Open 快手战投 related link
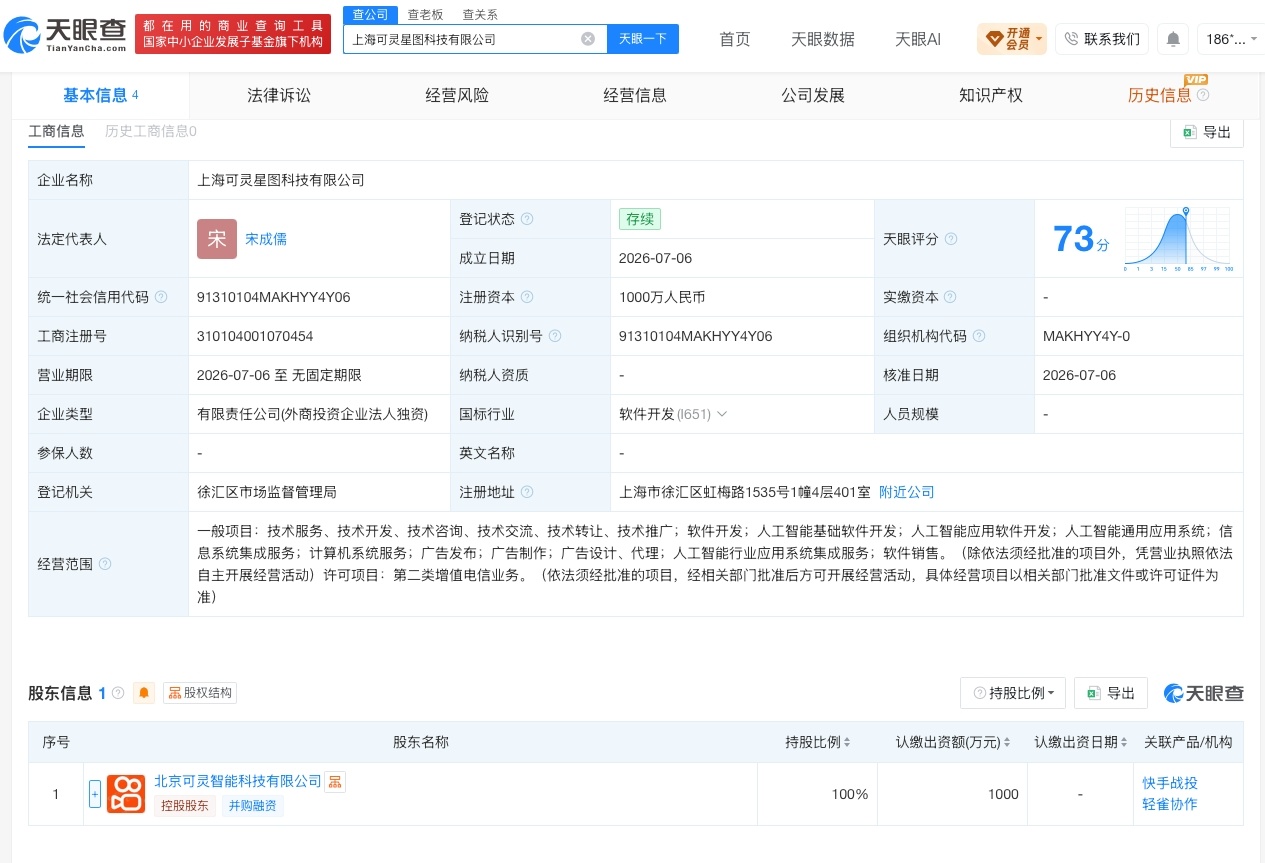 click(1170, 783)
